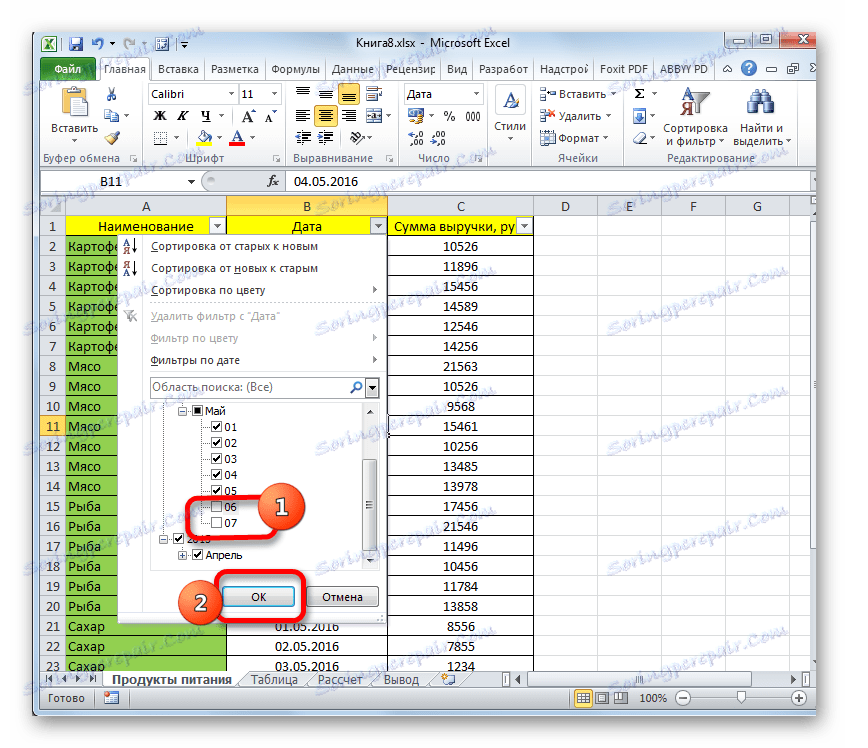
Task: Open filter dropdown for Сумма выручки column
Action: tap(524, 226)
